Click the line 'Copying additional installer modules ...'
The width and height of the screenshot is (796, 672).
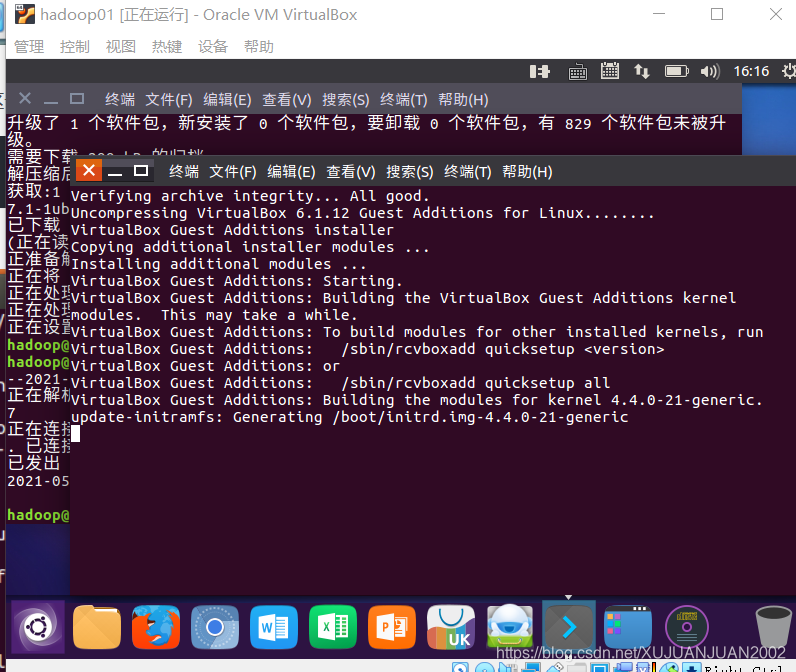click(250, 247)
